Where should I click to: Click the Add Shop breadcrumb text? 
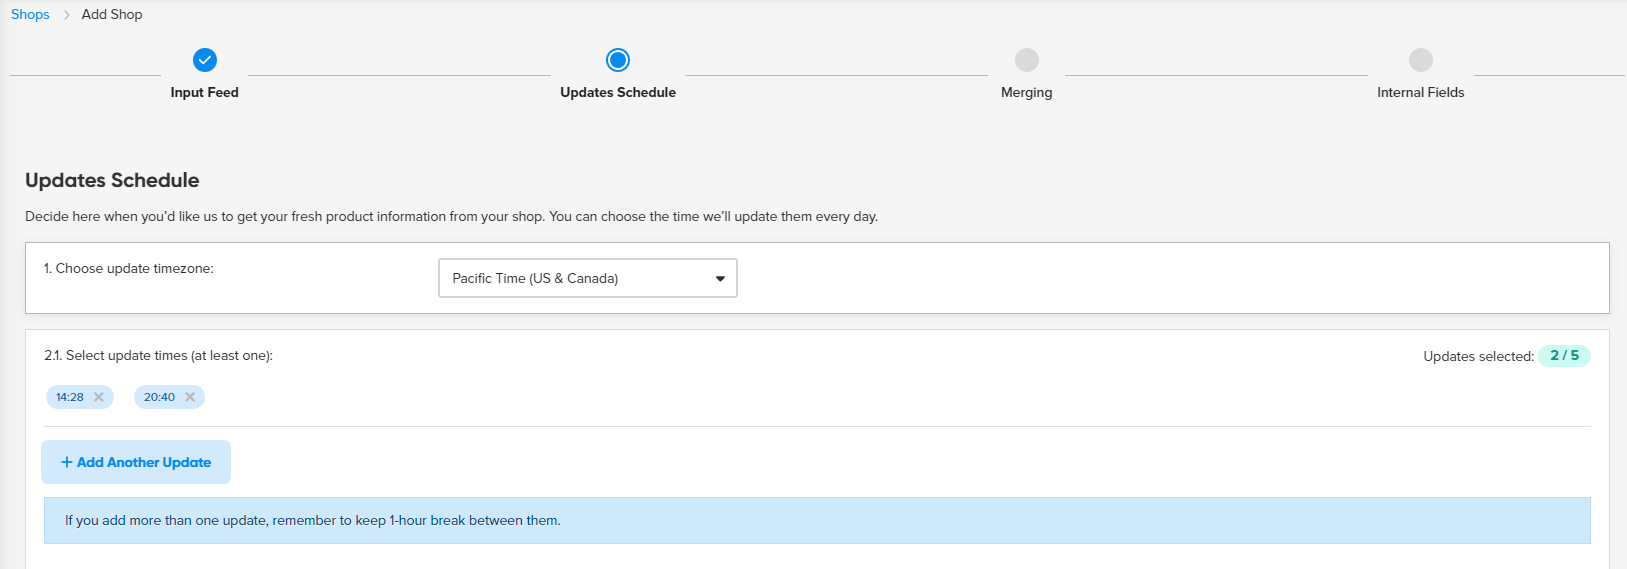112,14
